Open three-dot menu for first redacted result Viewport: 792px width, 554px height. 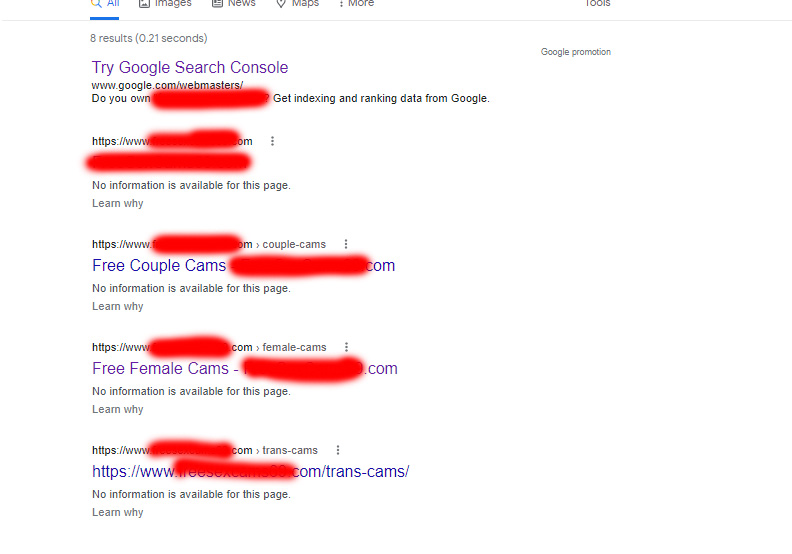pos(272,141)
